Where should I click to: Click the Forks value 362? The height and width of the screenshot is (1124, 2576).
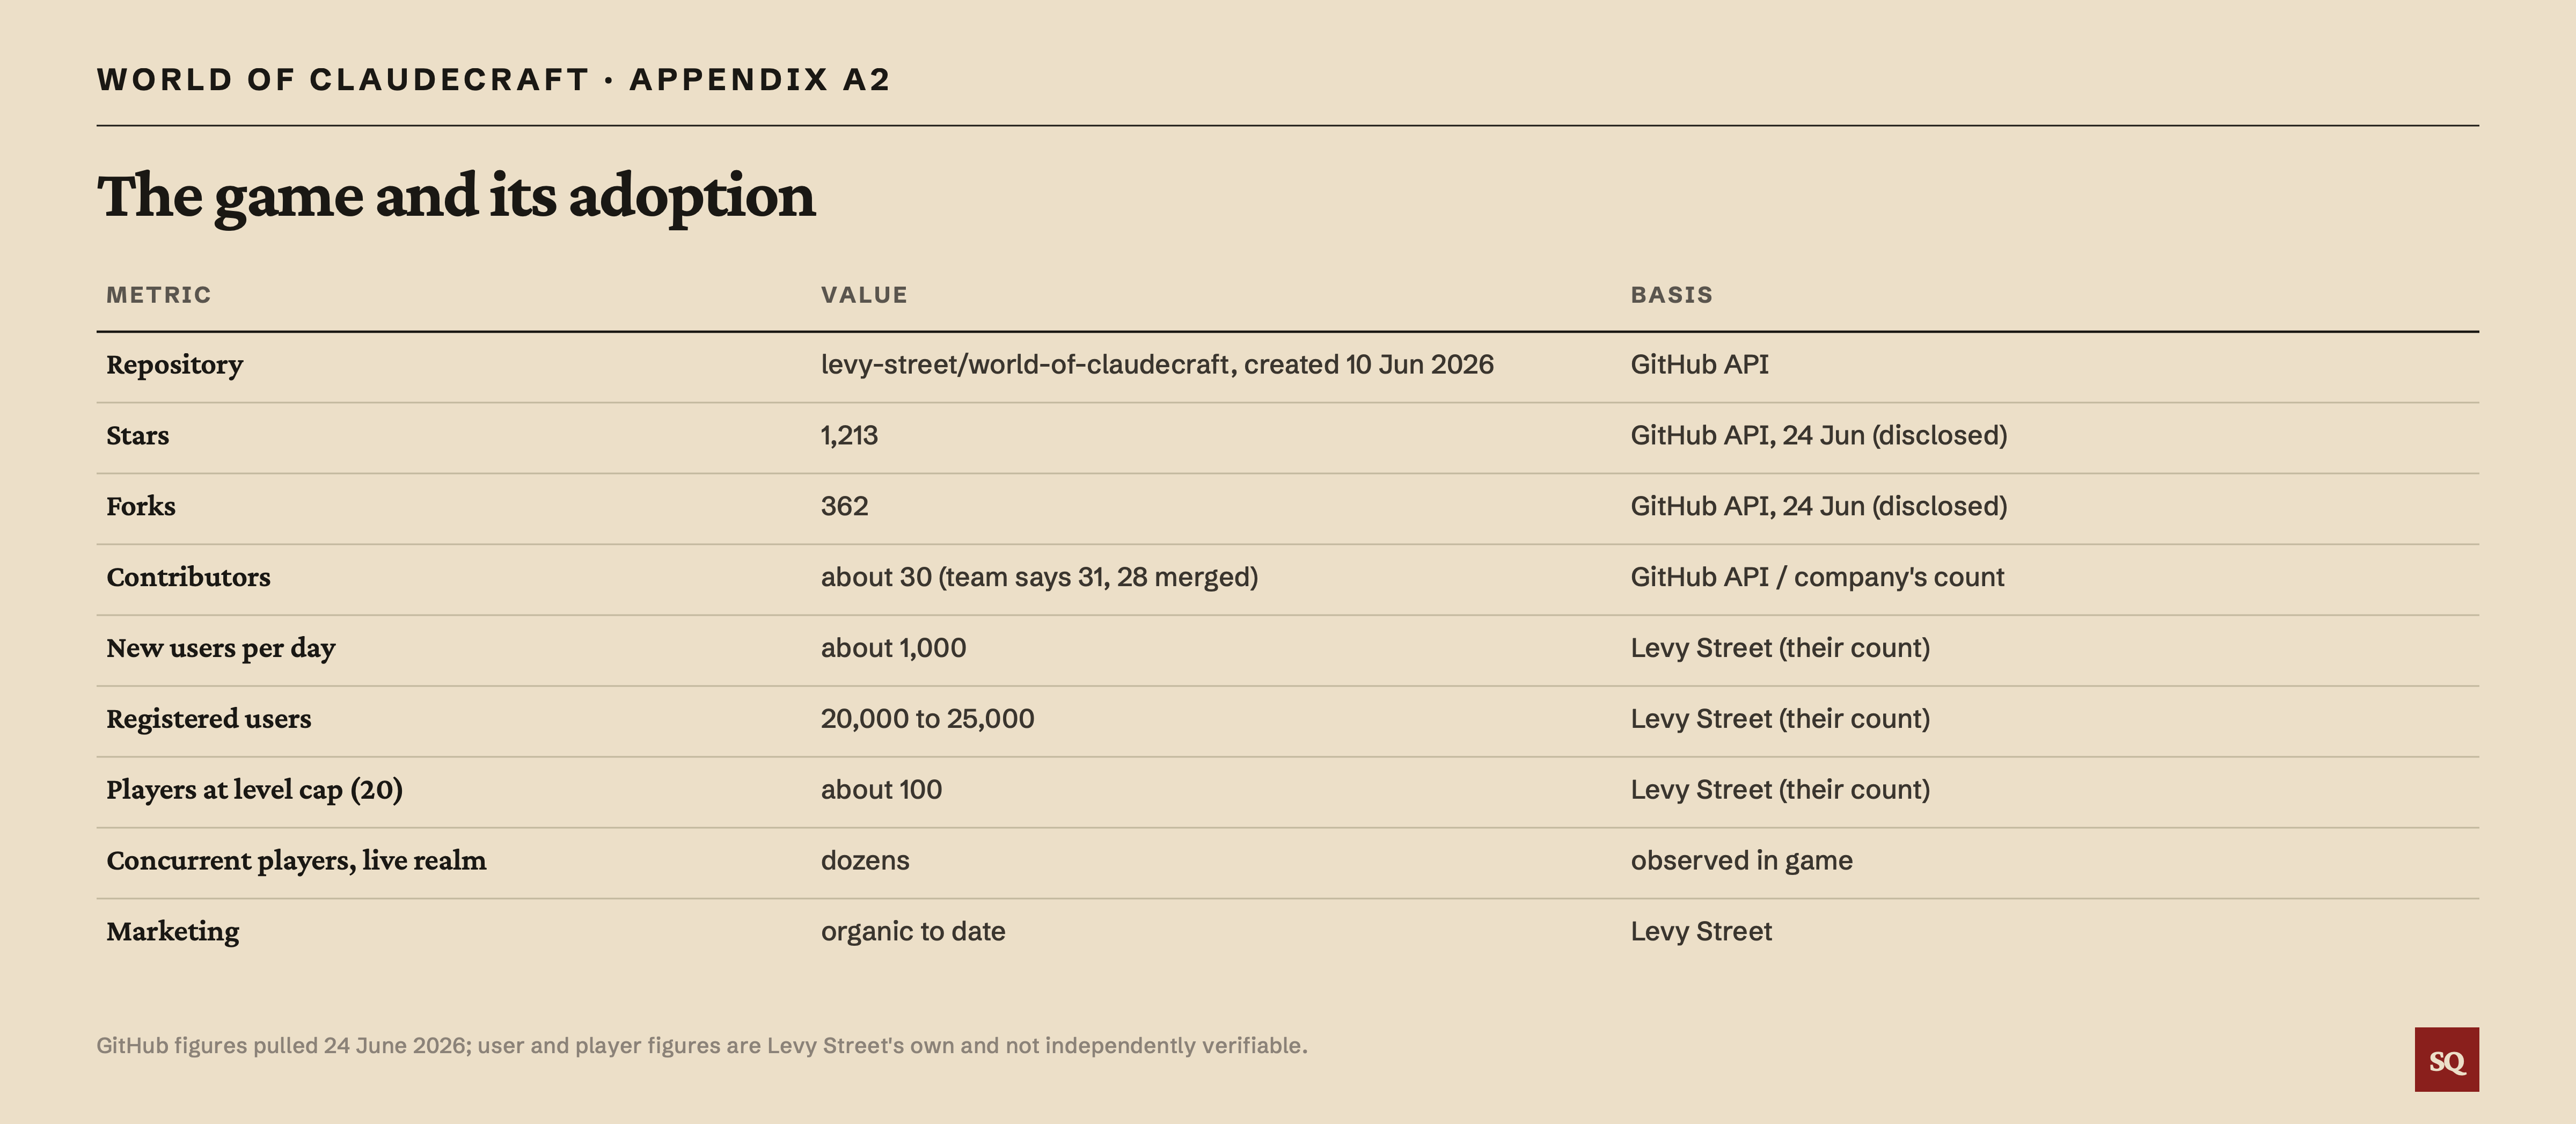point(844,506)
